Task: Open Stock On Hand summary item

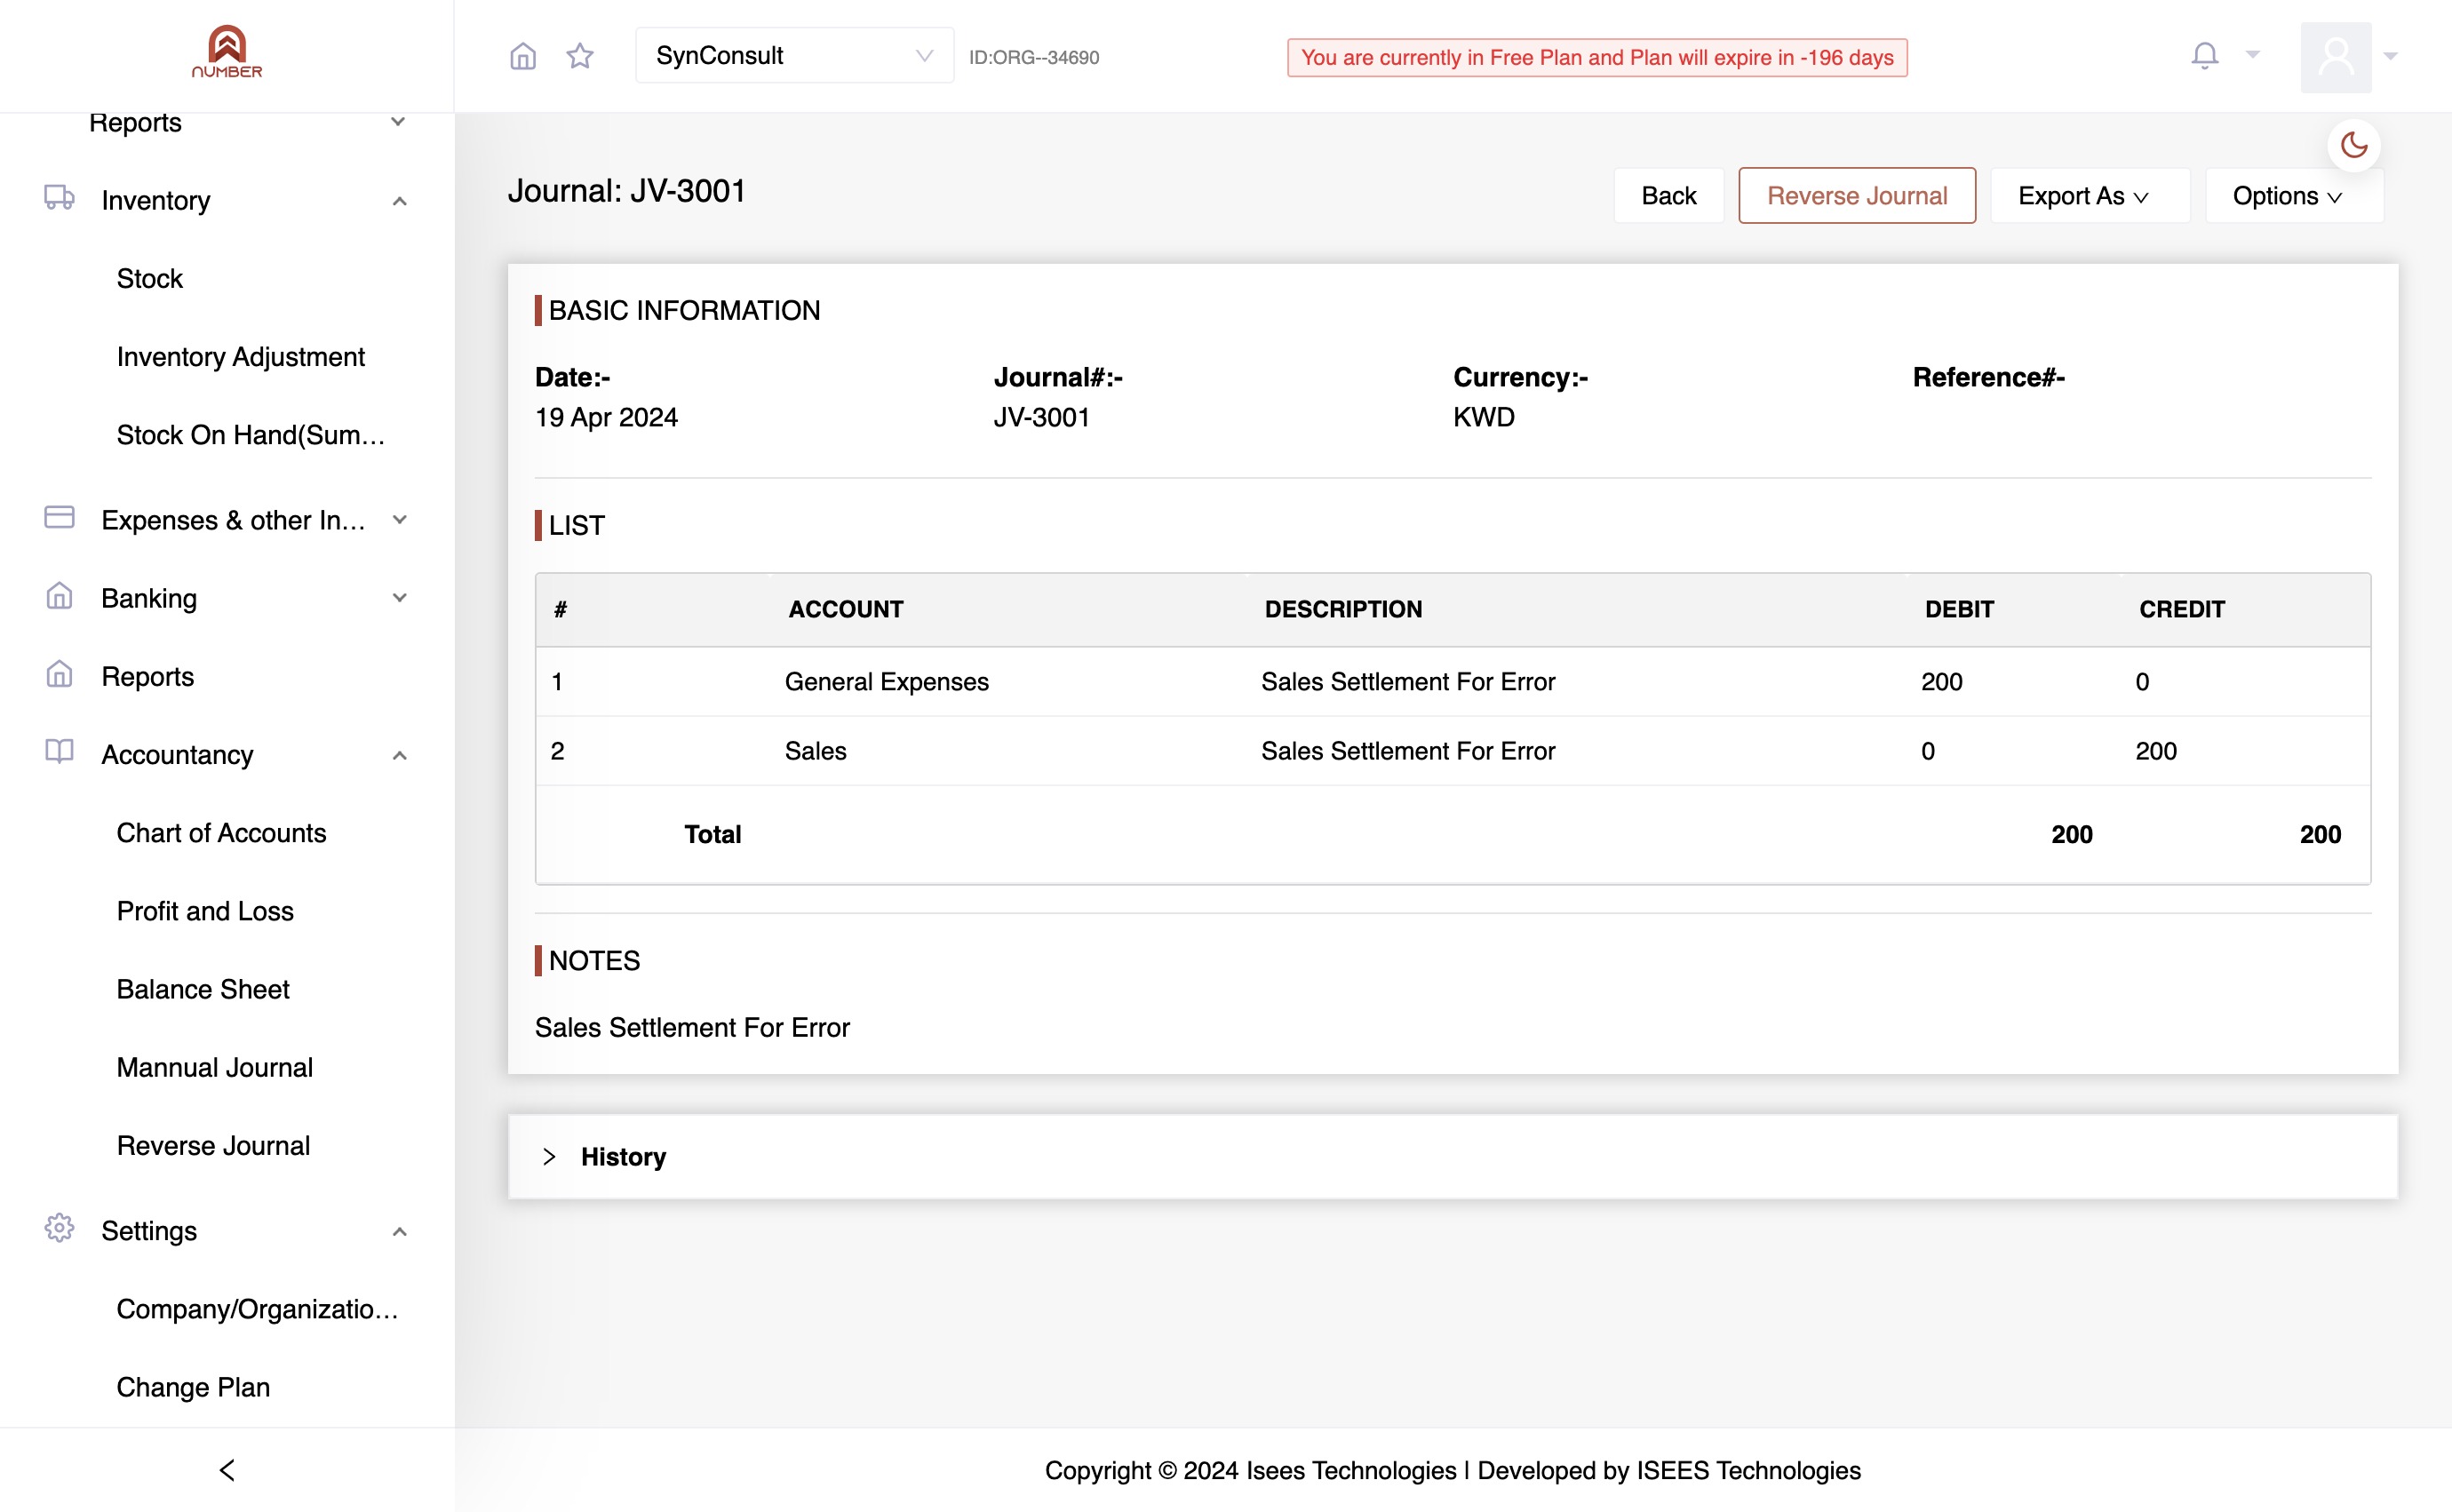Action: tap(250, 435)
